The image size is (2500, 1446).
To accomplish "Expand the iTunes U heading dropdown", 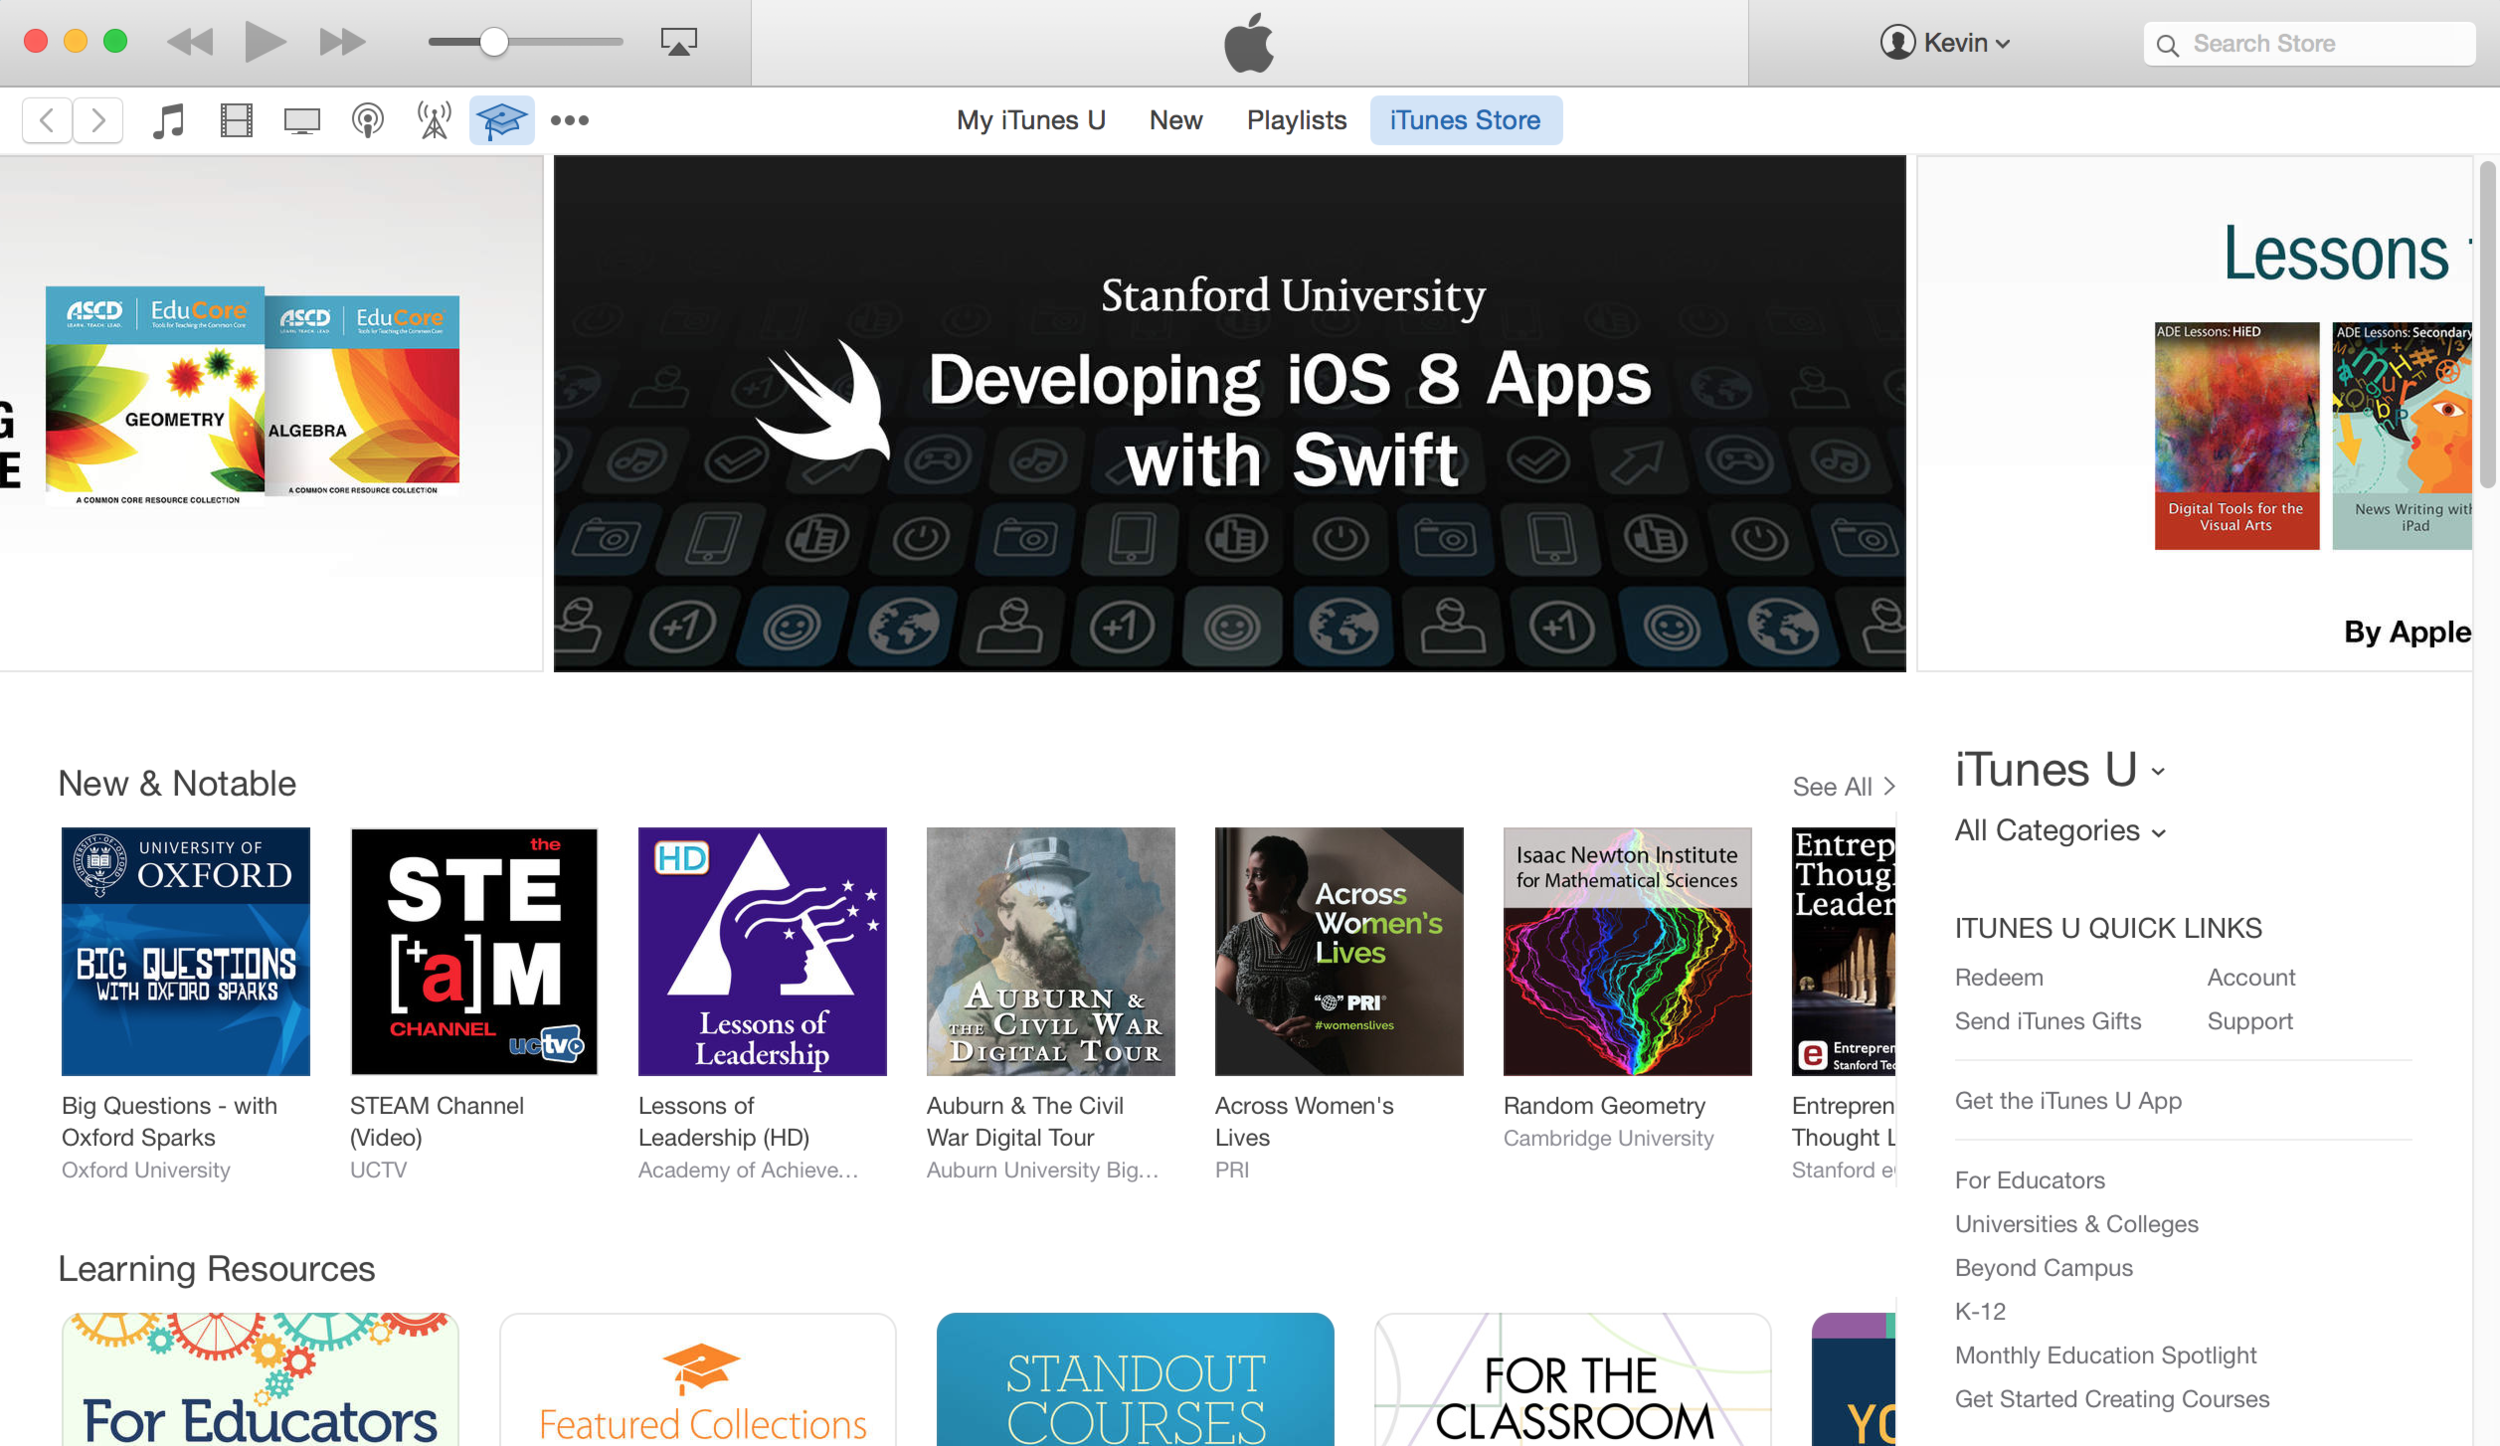I will pyautogui.click(x=2060, y=770).
